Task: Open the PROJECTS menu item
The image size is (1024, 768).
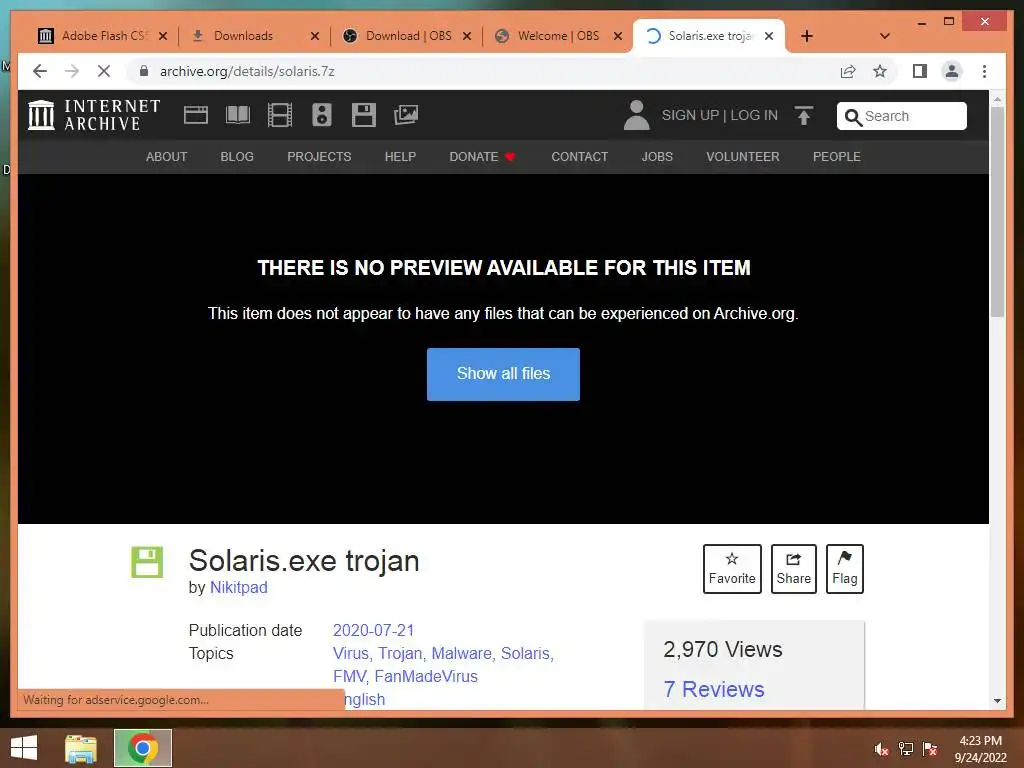Action: (319, 157)
